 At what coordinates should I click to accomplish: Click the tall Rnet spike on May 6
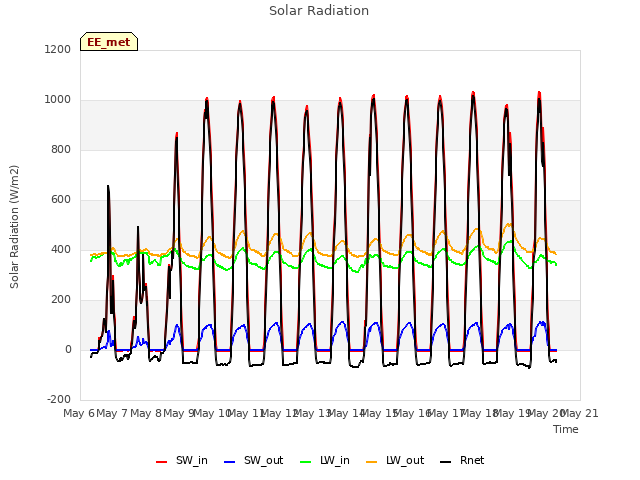pyautogui.click(x=108, y=186)
